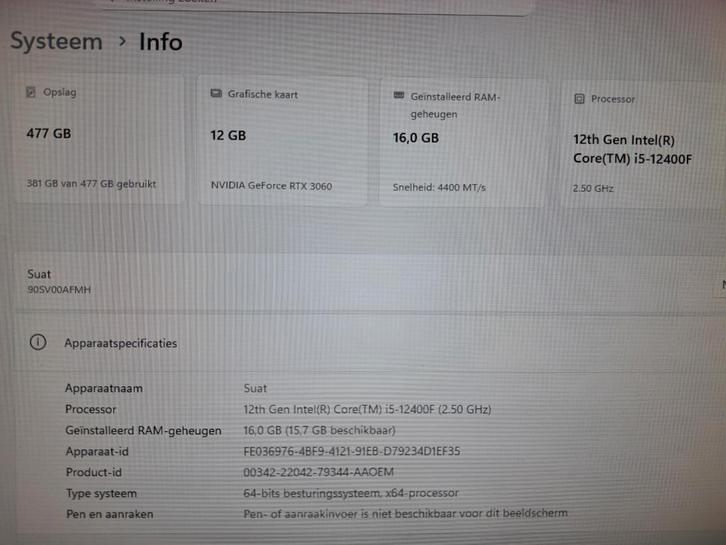Screen dimensions: 726x545
Task: Open the Geïnstalleerd RAM-geheugen card
Action: click(x=463, y=143)
